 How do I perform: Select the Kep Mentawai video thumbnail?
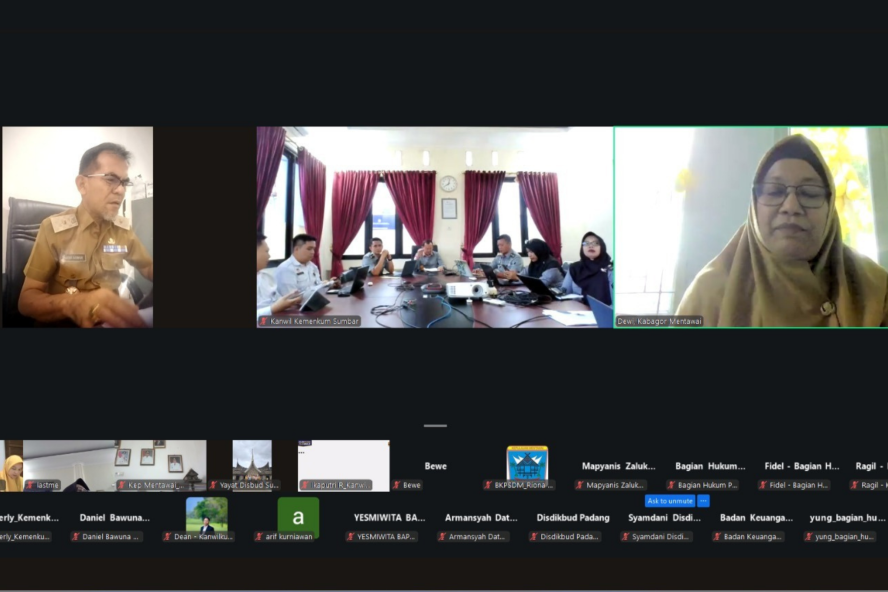click(161, 462)
